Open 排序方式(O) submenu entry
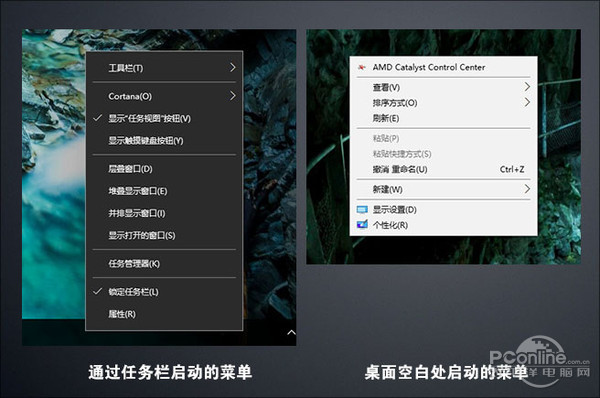 [443, 103]
